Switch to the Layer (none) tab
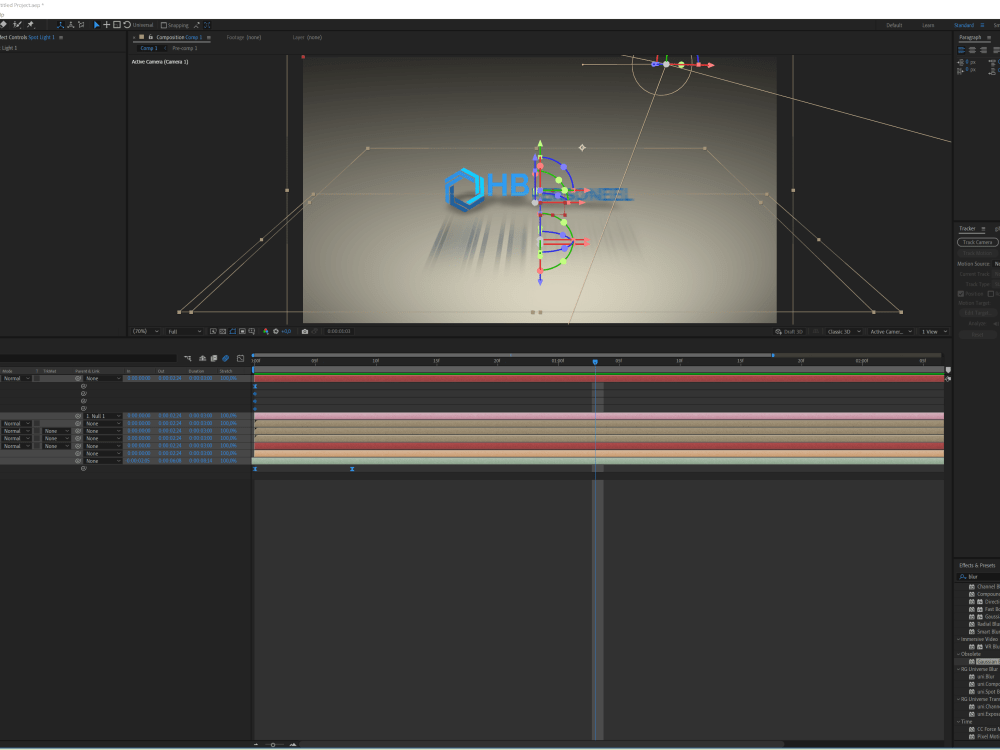 coord(307,38)
